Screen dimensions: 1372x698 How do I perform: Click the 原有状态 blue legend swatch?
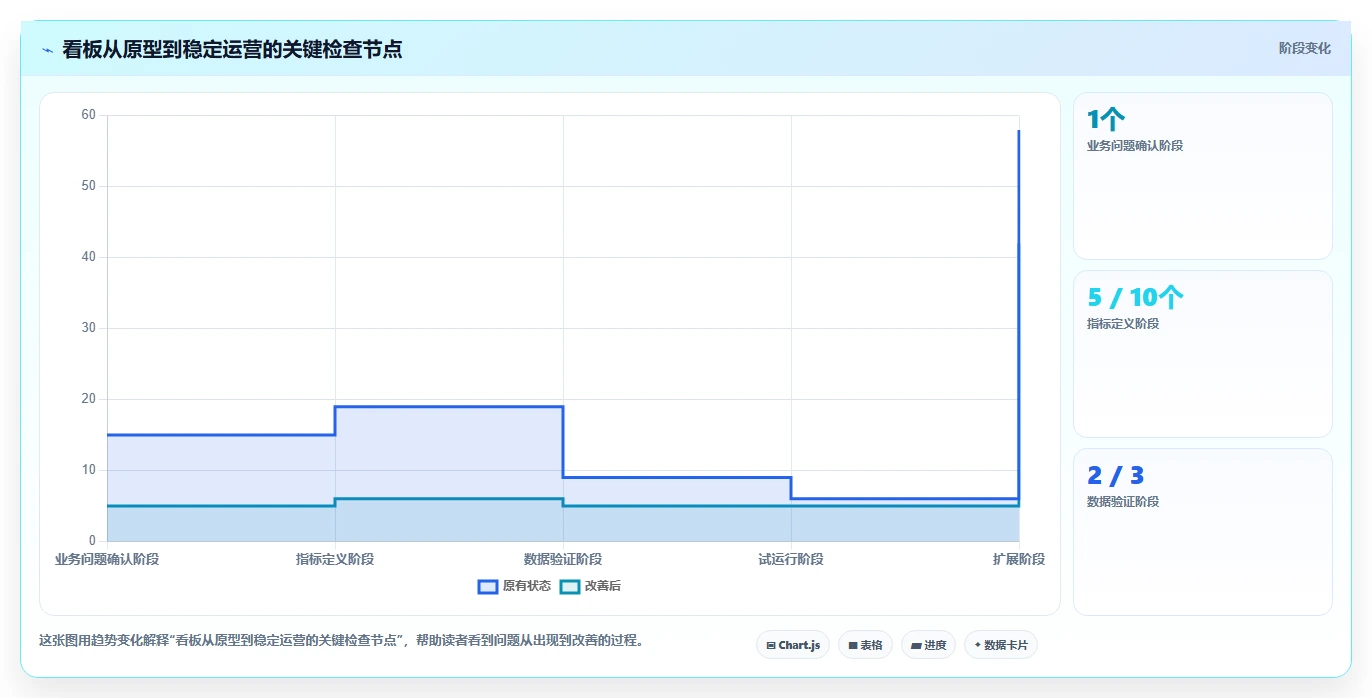point(488,586)
